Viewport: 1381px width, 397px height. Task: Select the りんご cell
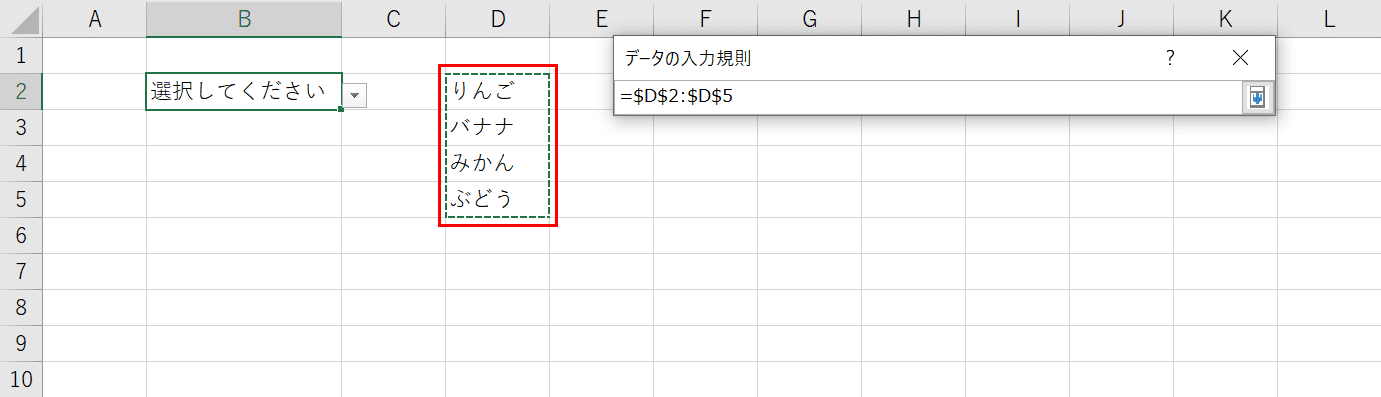point(498,91)
